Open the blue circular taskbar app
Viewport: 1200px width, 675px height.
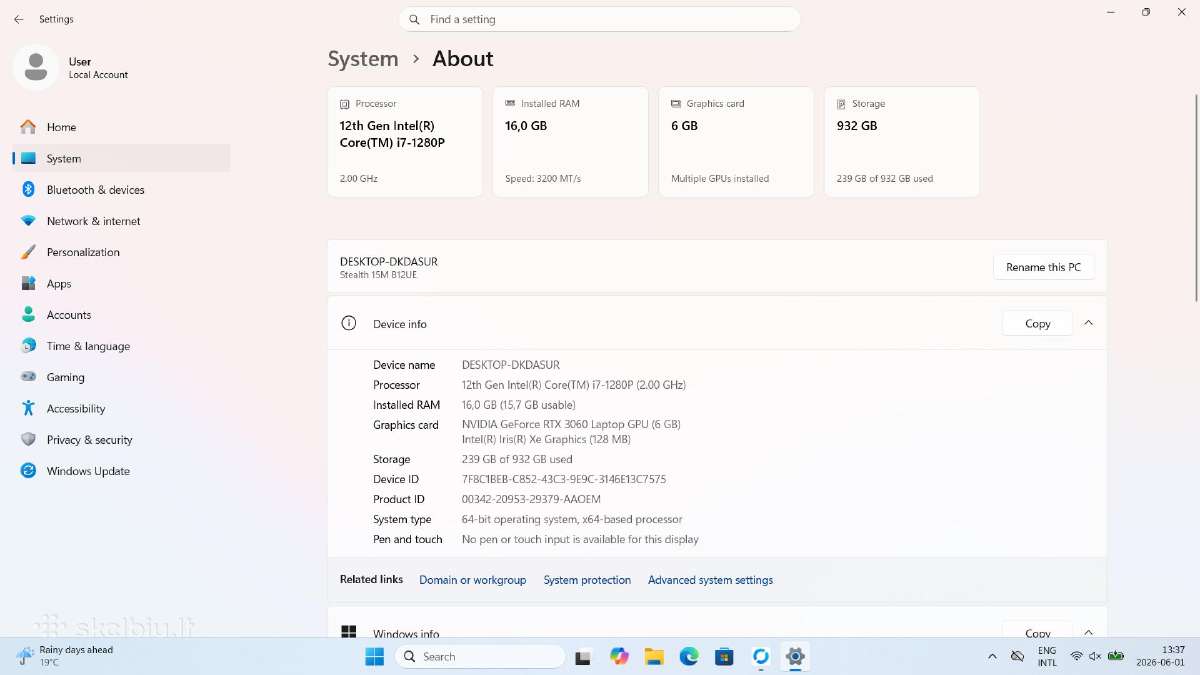760,656
